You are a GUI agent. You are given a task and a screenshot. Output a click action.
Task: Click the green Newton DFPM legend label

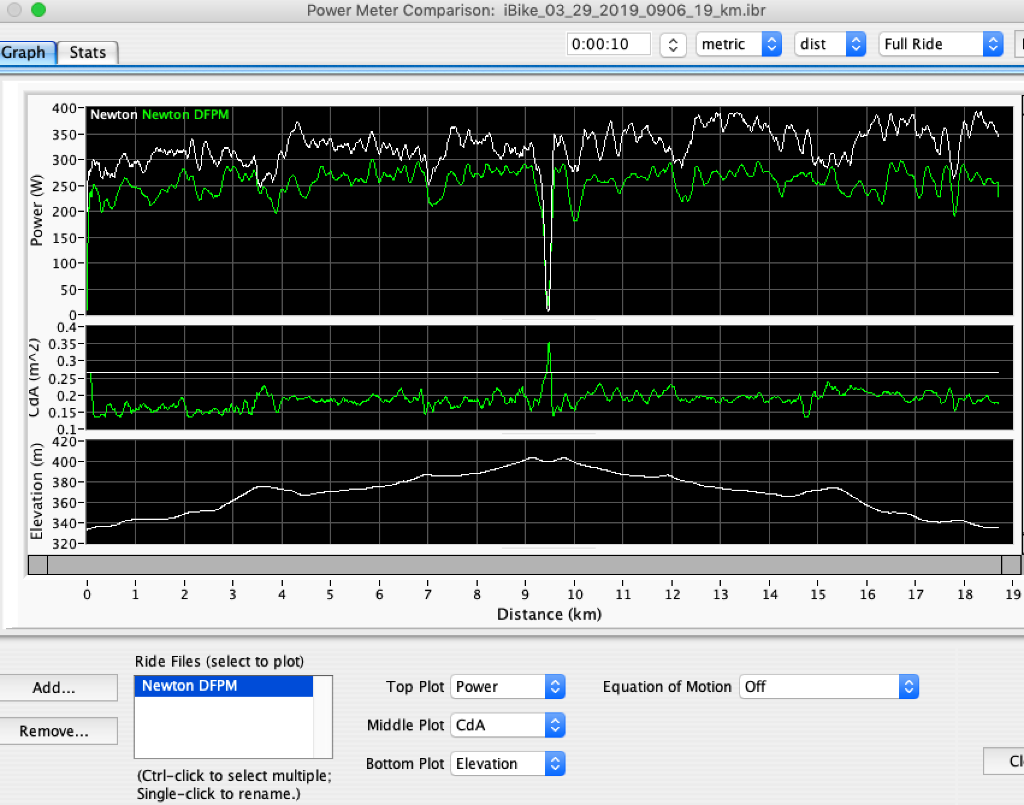coord(186,115)
